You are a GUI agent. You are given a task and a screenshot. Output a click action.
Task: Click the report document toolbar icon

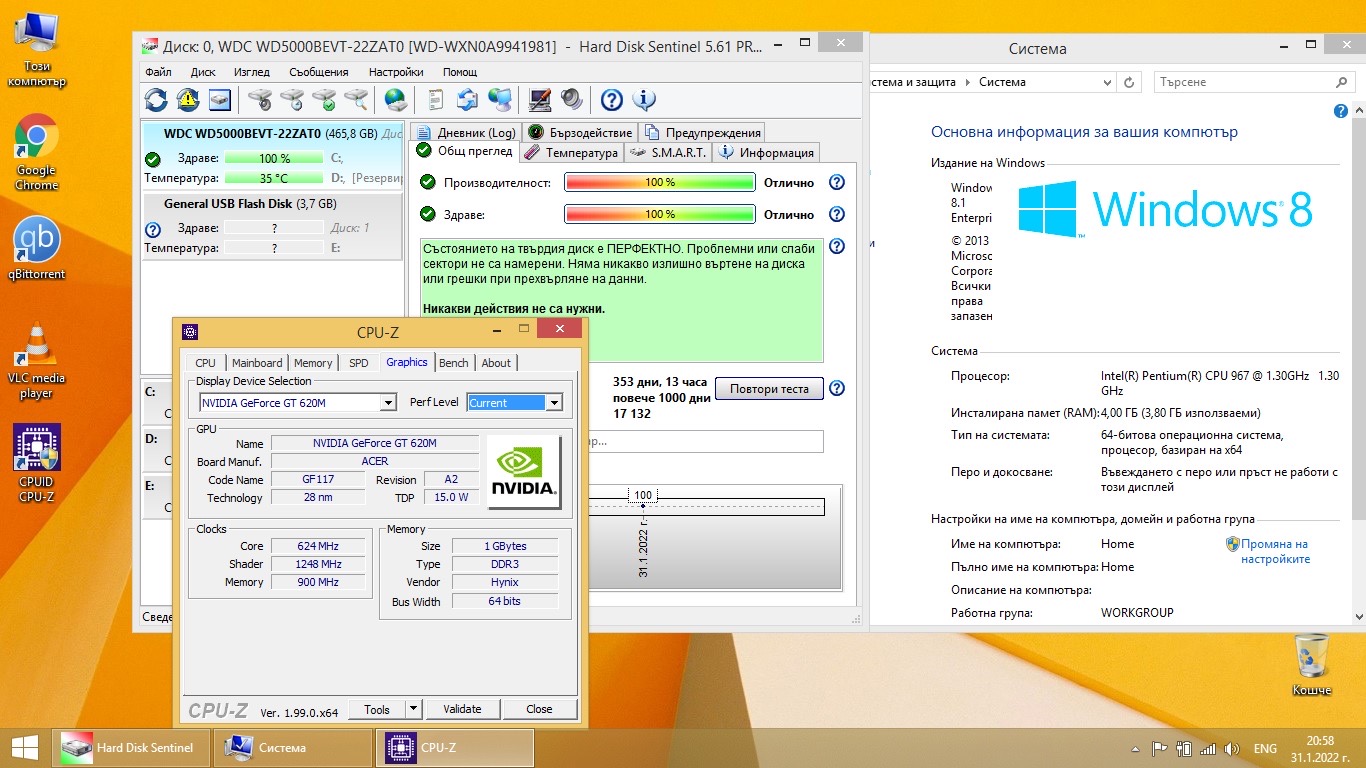(x=435, y=99)
